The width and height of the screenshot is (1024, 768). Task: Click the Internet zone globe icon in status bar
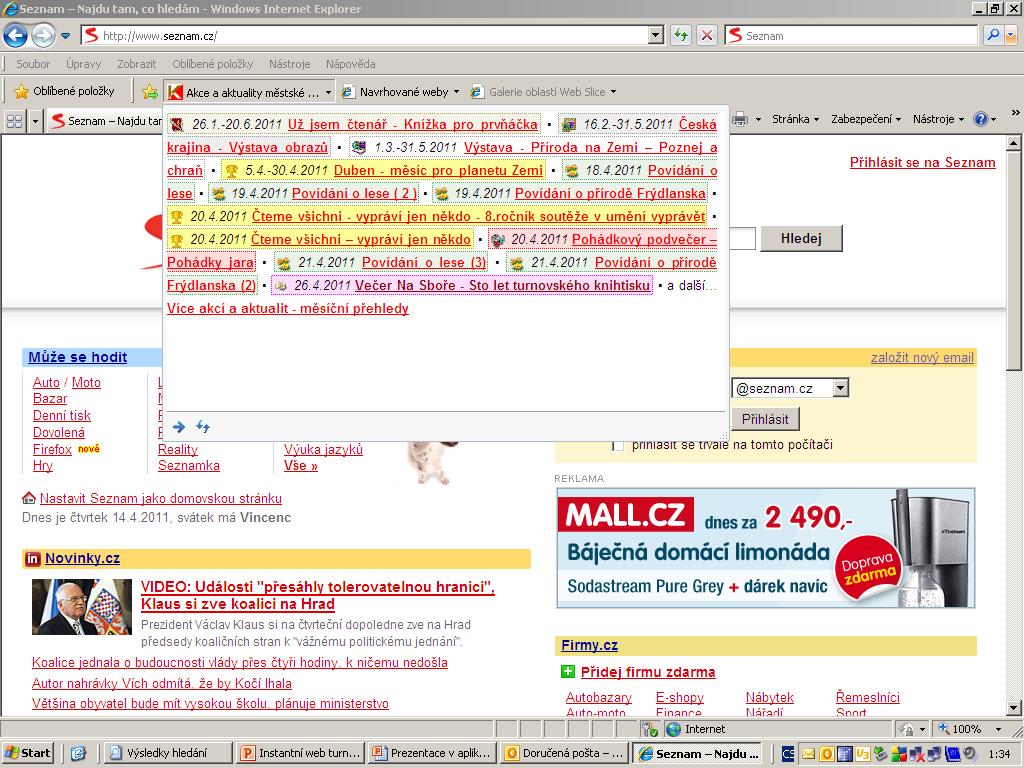tap(673, 729)
